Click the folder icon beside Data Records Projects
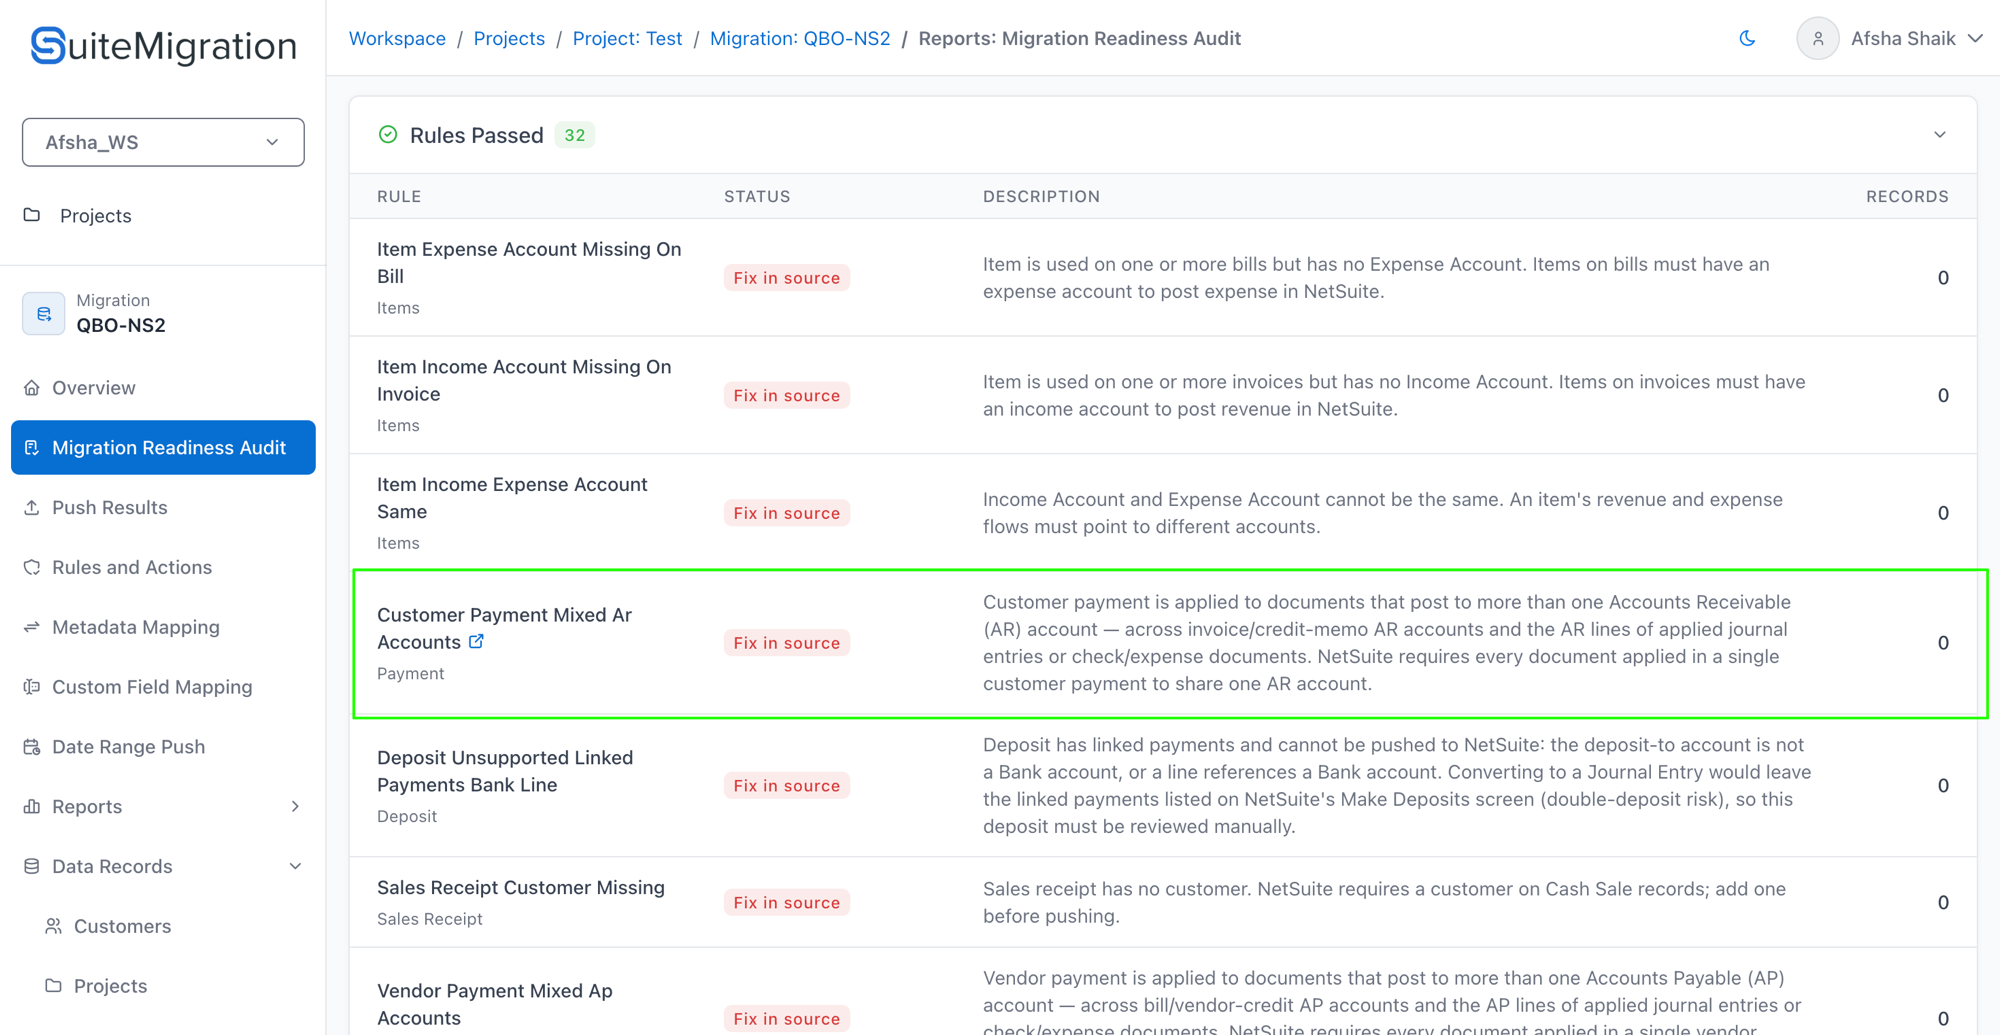Viewport: 2000px width, 1035px height. (x=54, y=986)
